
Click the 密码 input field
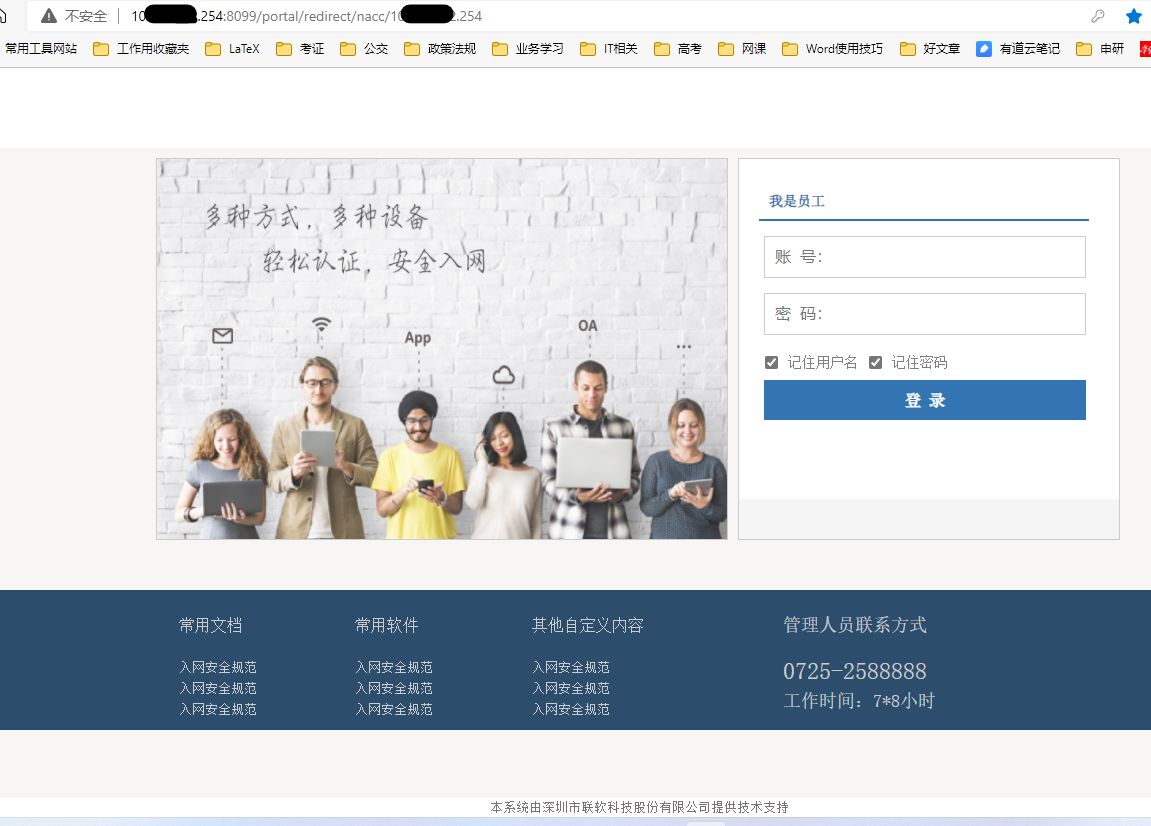[x=924, y=314]
